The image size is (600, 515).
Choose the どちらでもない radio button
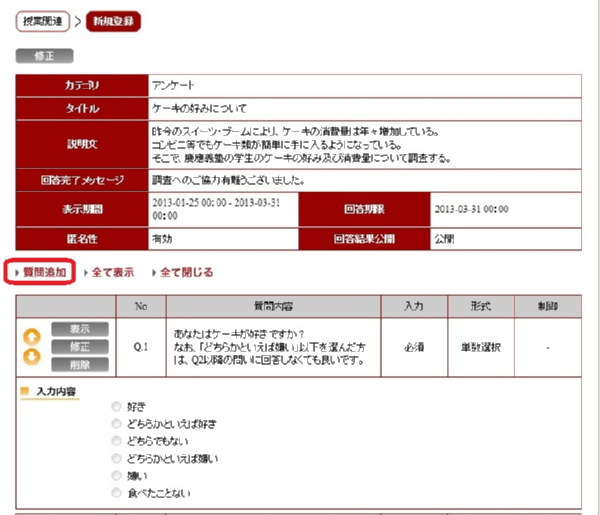tap(117, 441)
